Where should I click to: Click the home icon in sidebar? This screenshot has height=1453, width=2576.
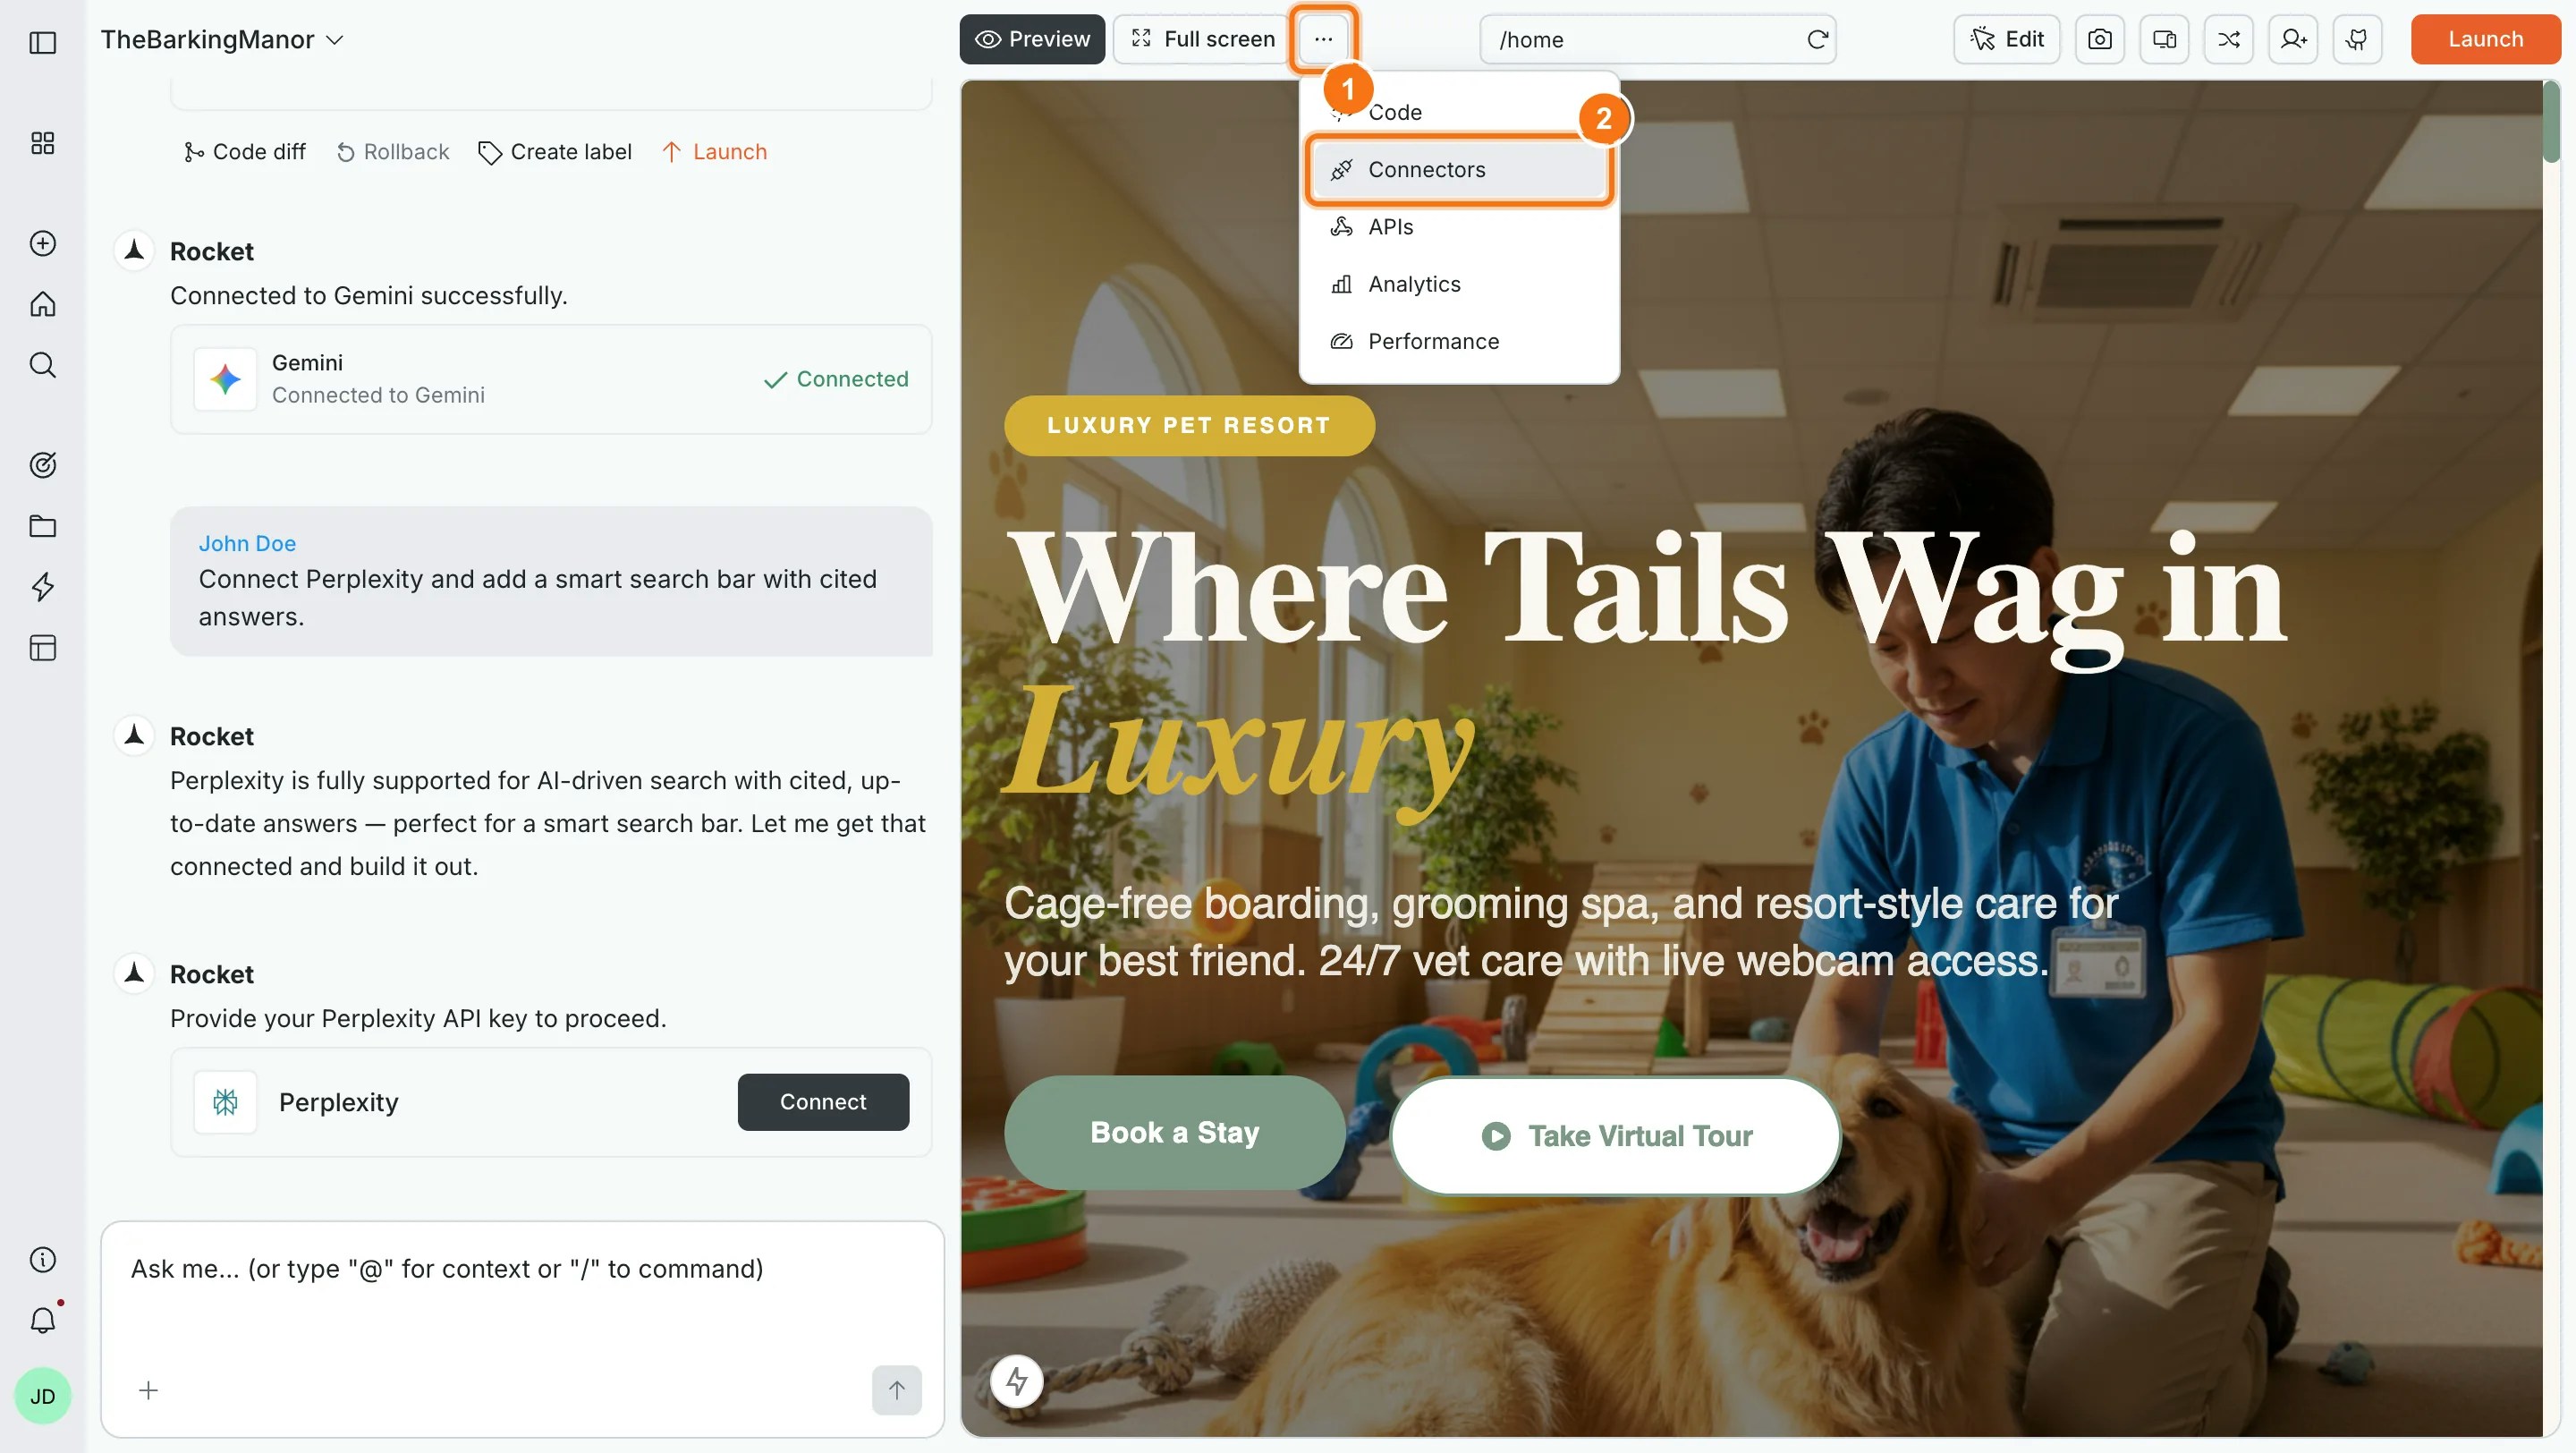tap(43, 304)
